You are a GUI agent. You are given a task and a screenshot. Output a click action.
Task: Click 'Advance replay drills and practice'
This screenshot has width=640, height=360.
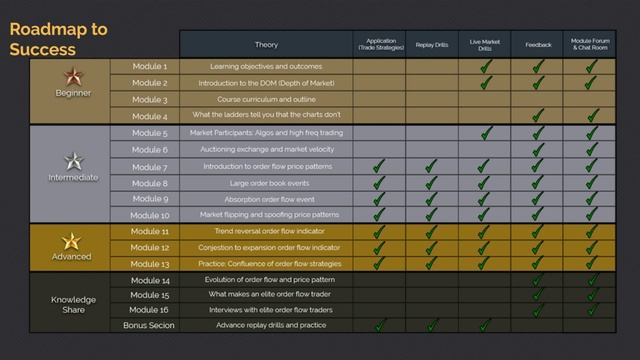[x=271, y=325]
